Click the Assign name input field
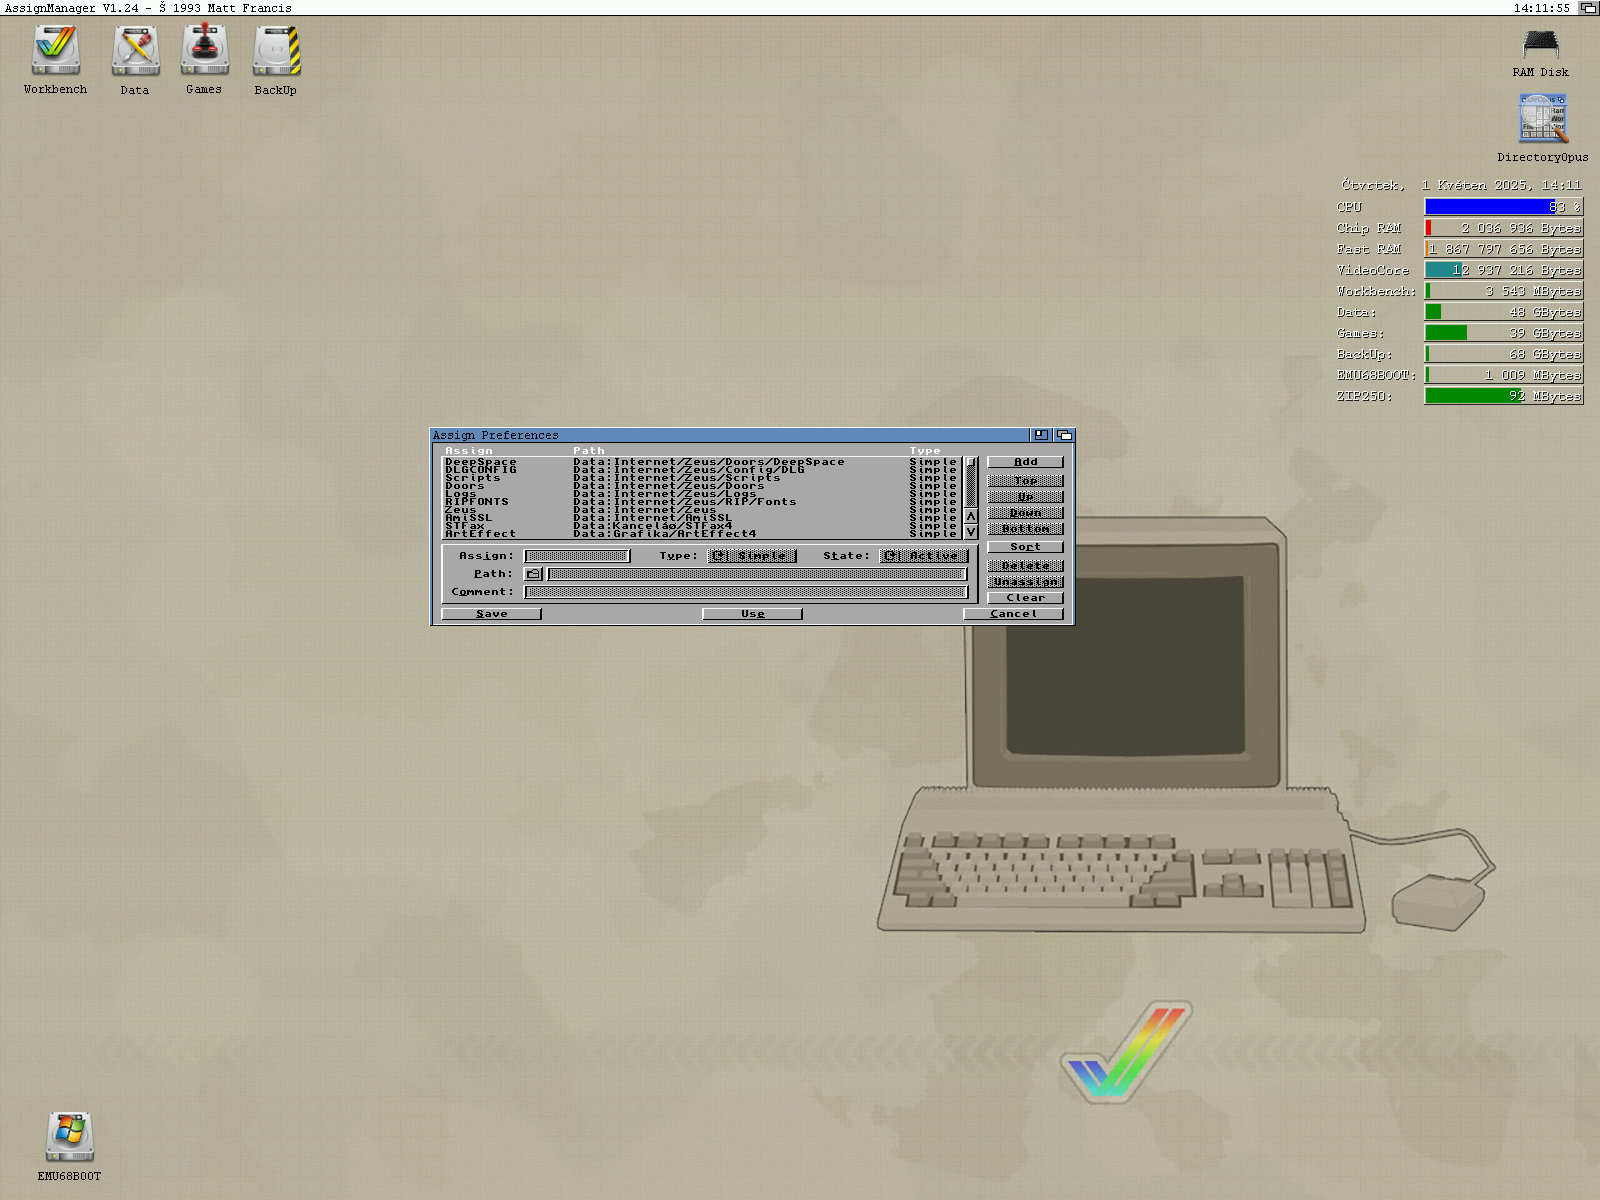 click(577, 556)
